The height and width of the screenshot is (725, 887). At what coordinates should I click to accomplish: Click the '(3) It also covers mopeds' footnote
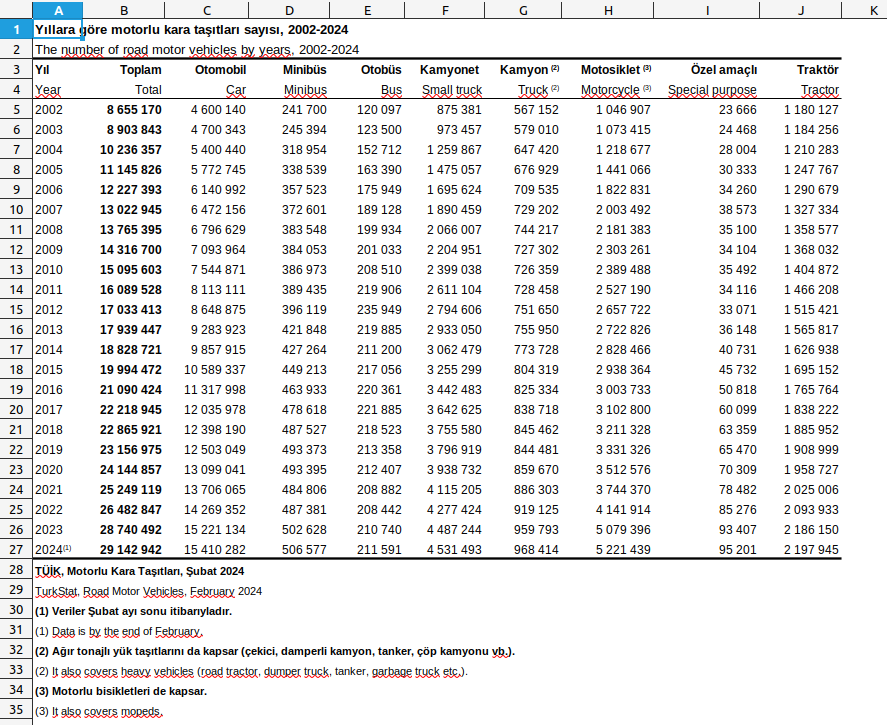pyautogui.click(x=99, y=711)
